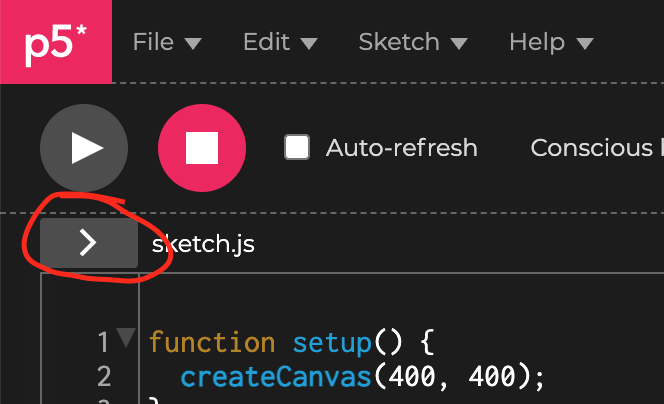This screenshot has width=664, height=404.
Task: Enable the Auto-refresh checkbox
Action: click(x=297, y=147)
